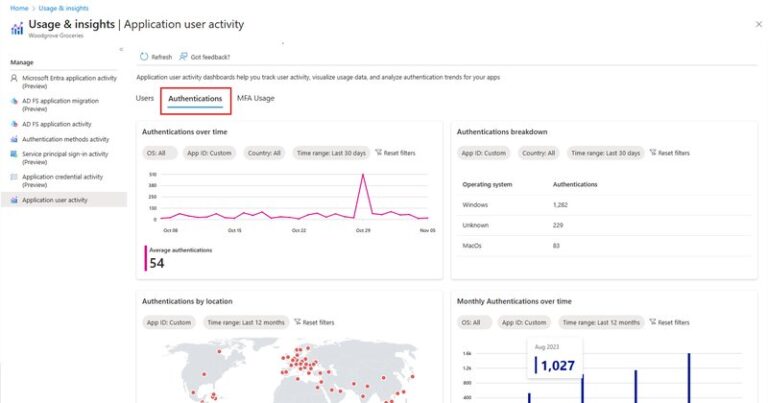
Task: Click the Usage & insights chart icon in the header
Action: (x=17, y=29)
